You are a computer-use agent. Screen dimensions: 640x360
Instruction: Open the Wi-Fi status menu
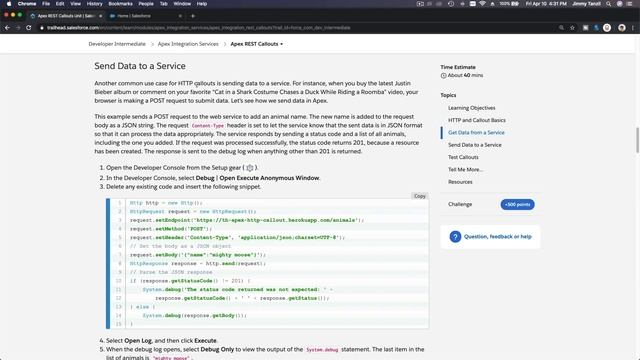pyautogui.click(x=482, y=4)
